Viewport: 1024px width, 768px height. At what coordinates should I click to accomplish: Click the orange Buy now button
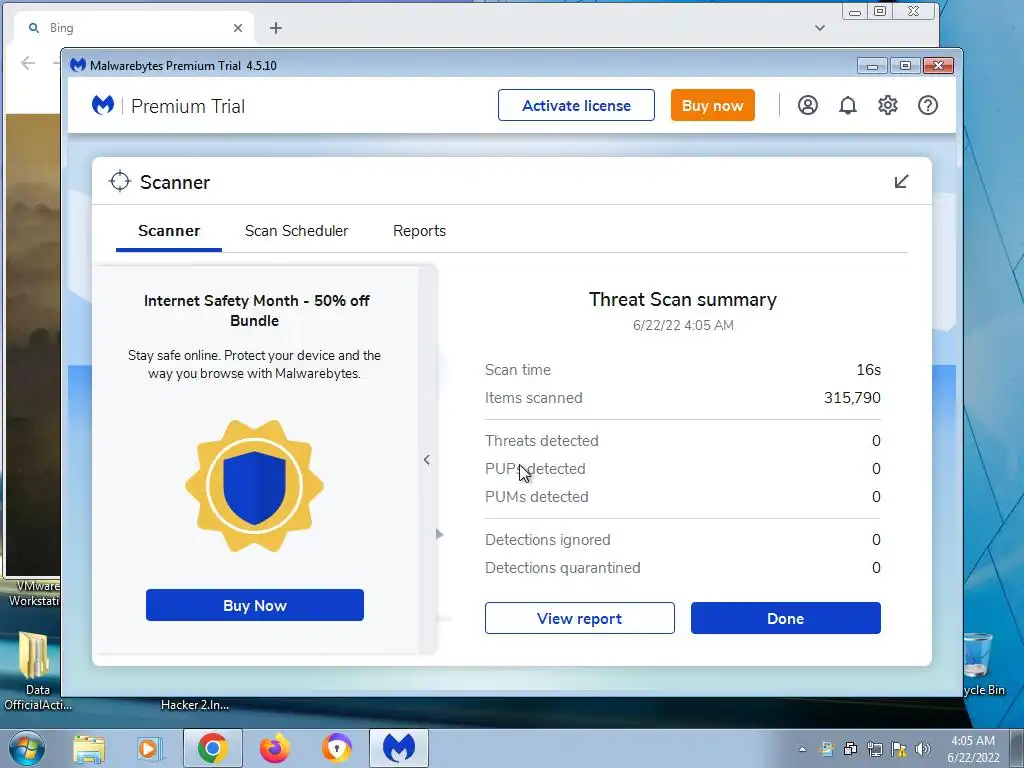pos(712,105)
